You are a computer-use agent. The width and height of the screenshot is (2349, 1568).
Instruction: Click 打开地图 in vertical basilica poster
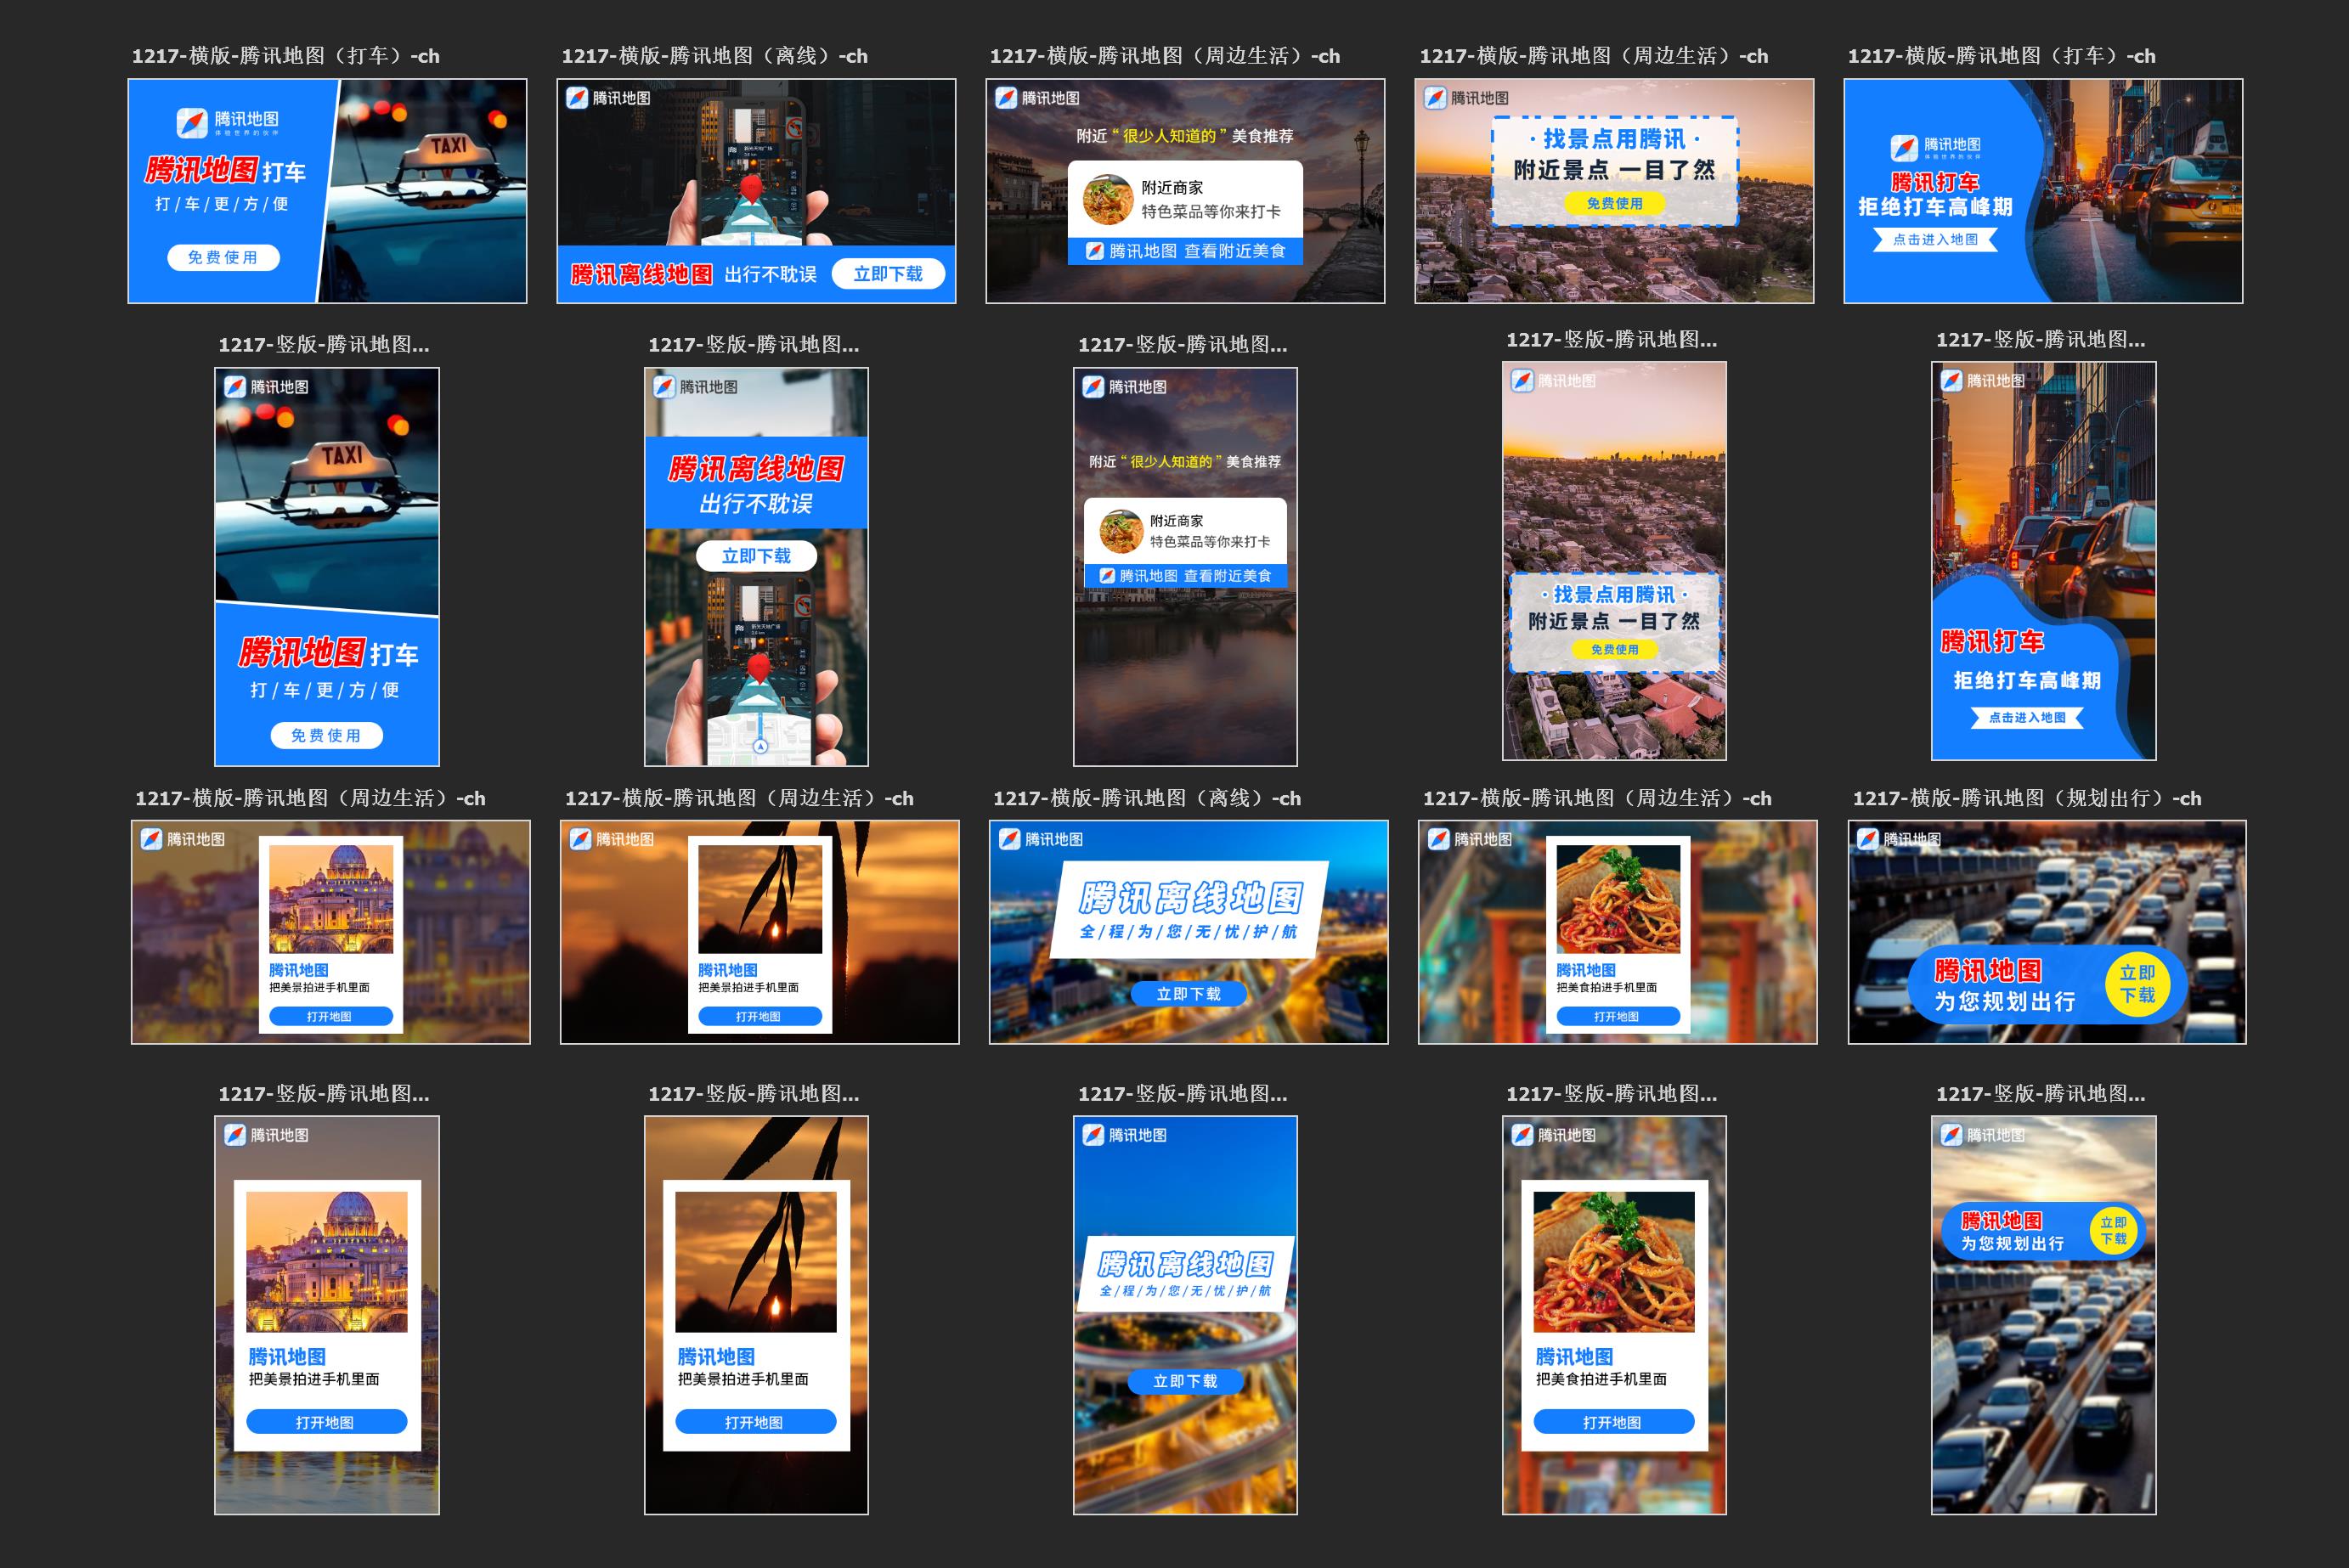326,1422
